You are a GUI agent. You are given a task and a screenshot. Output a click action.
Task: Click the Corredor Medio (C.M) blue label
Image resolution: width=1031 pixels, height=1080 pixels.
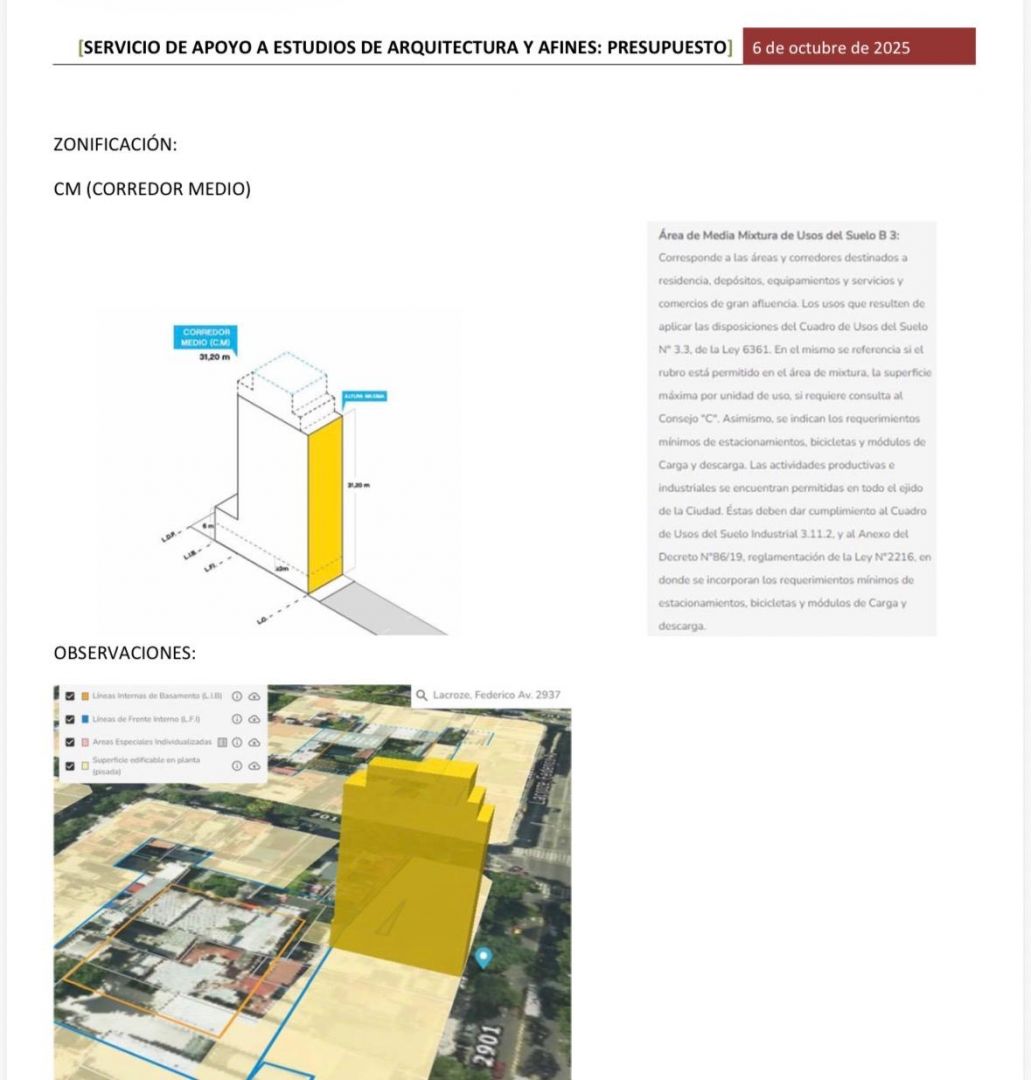208,336
